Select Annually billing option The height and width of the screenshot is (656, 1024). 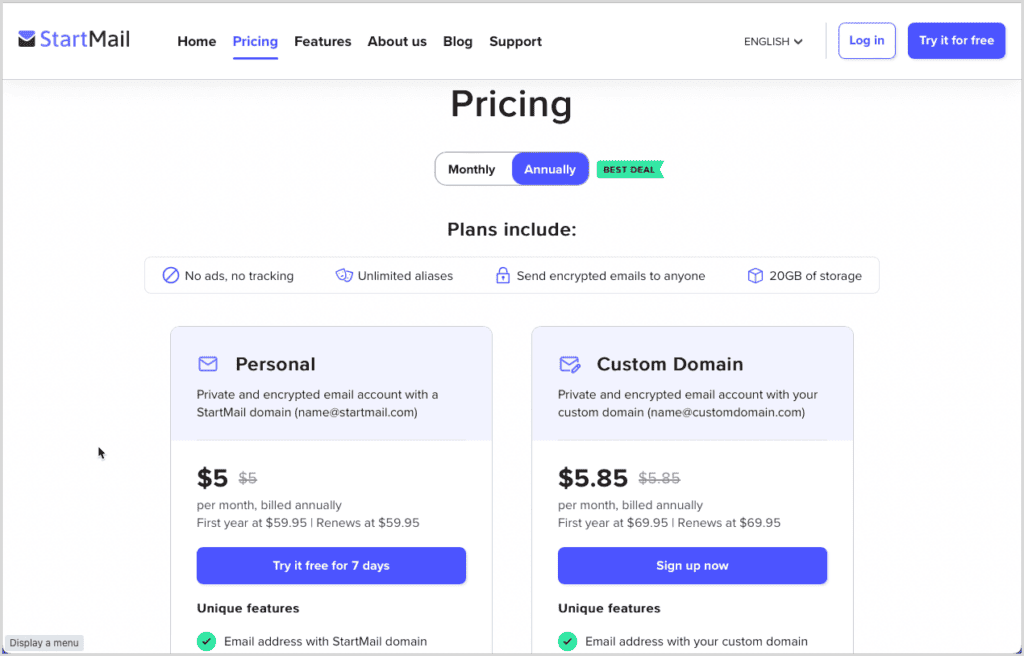click(550, 169)
